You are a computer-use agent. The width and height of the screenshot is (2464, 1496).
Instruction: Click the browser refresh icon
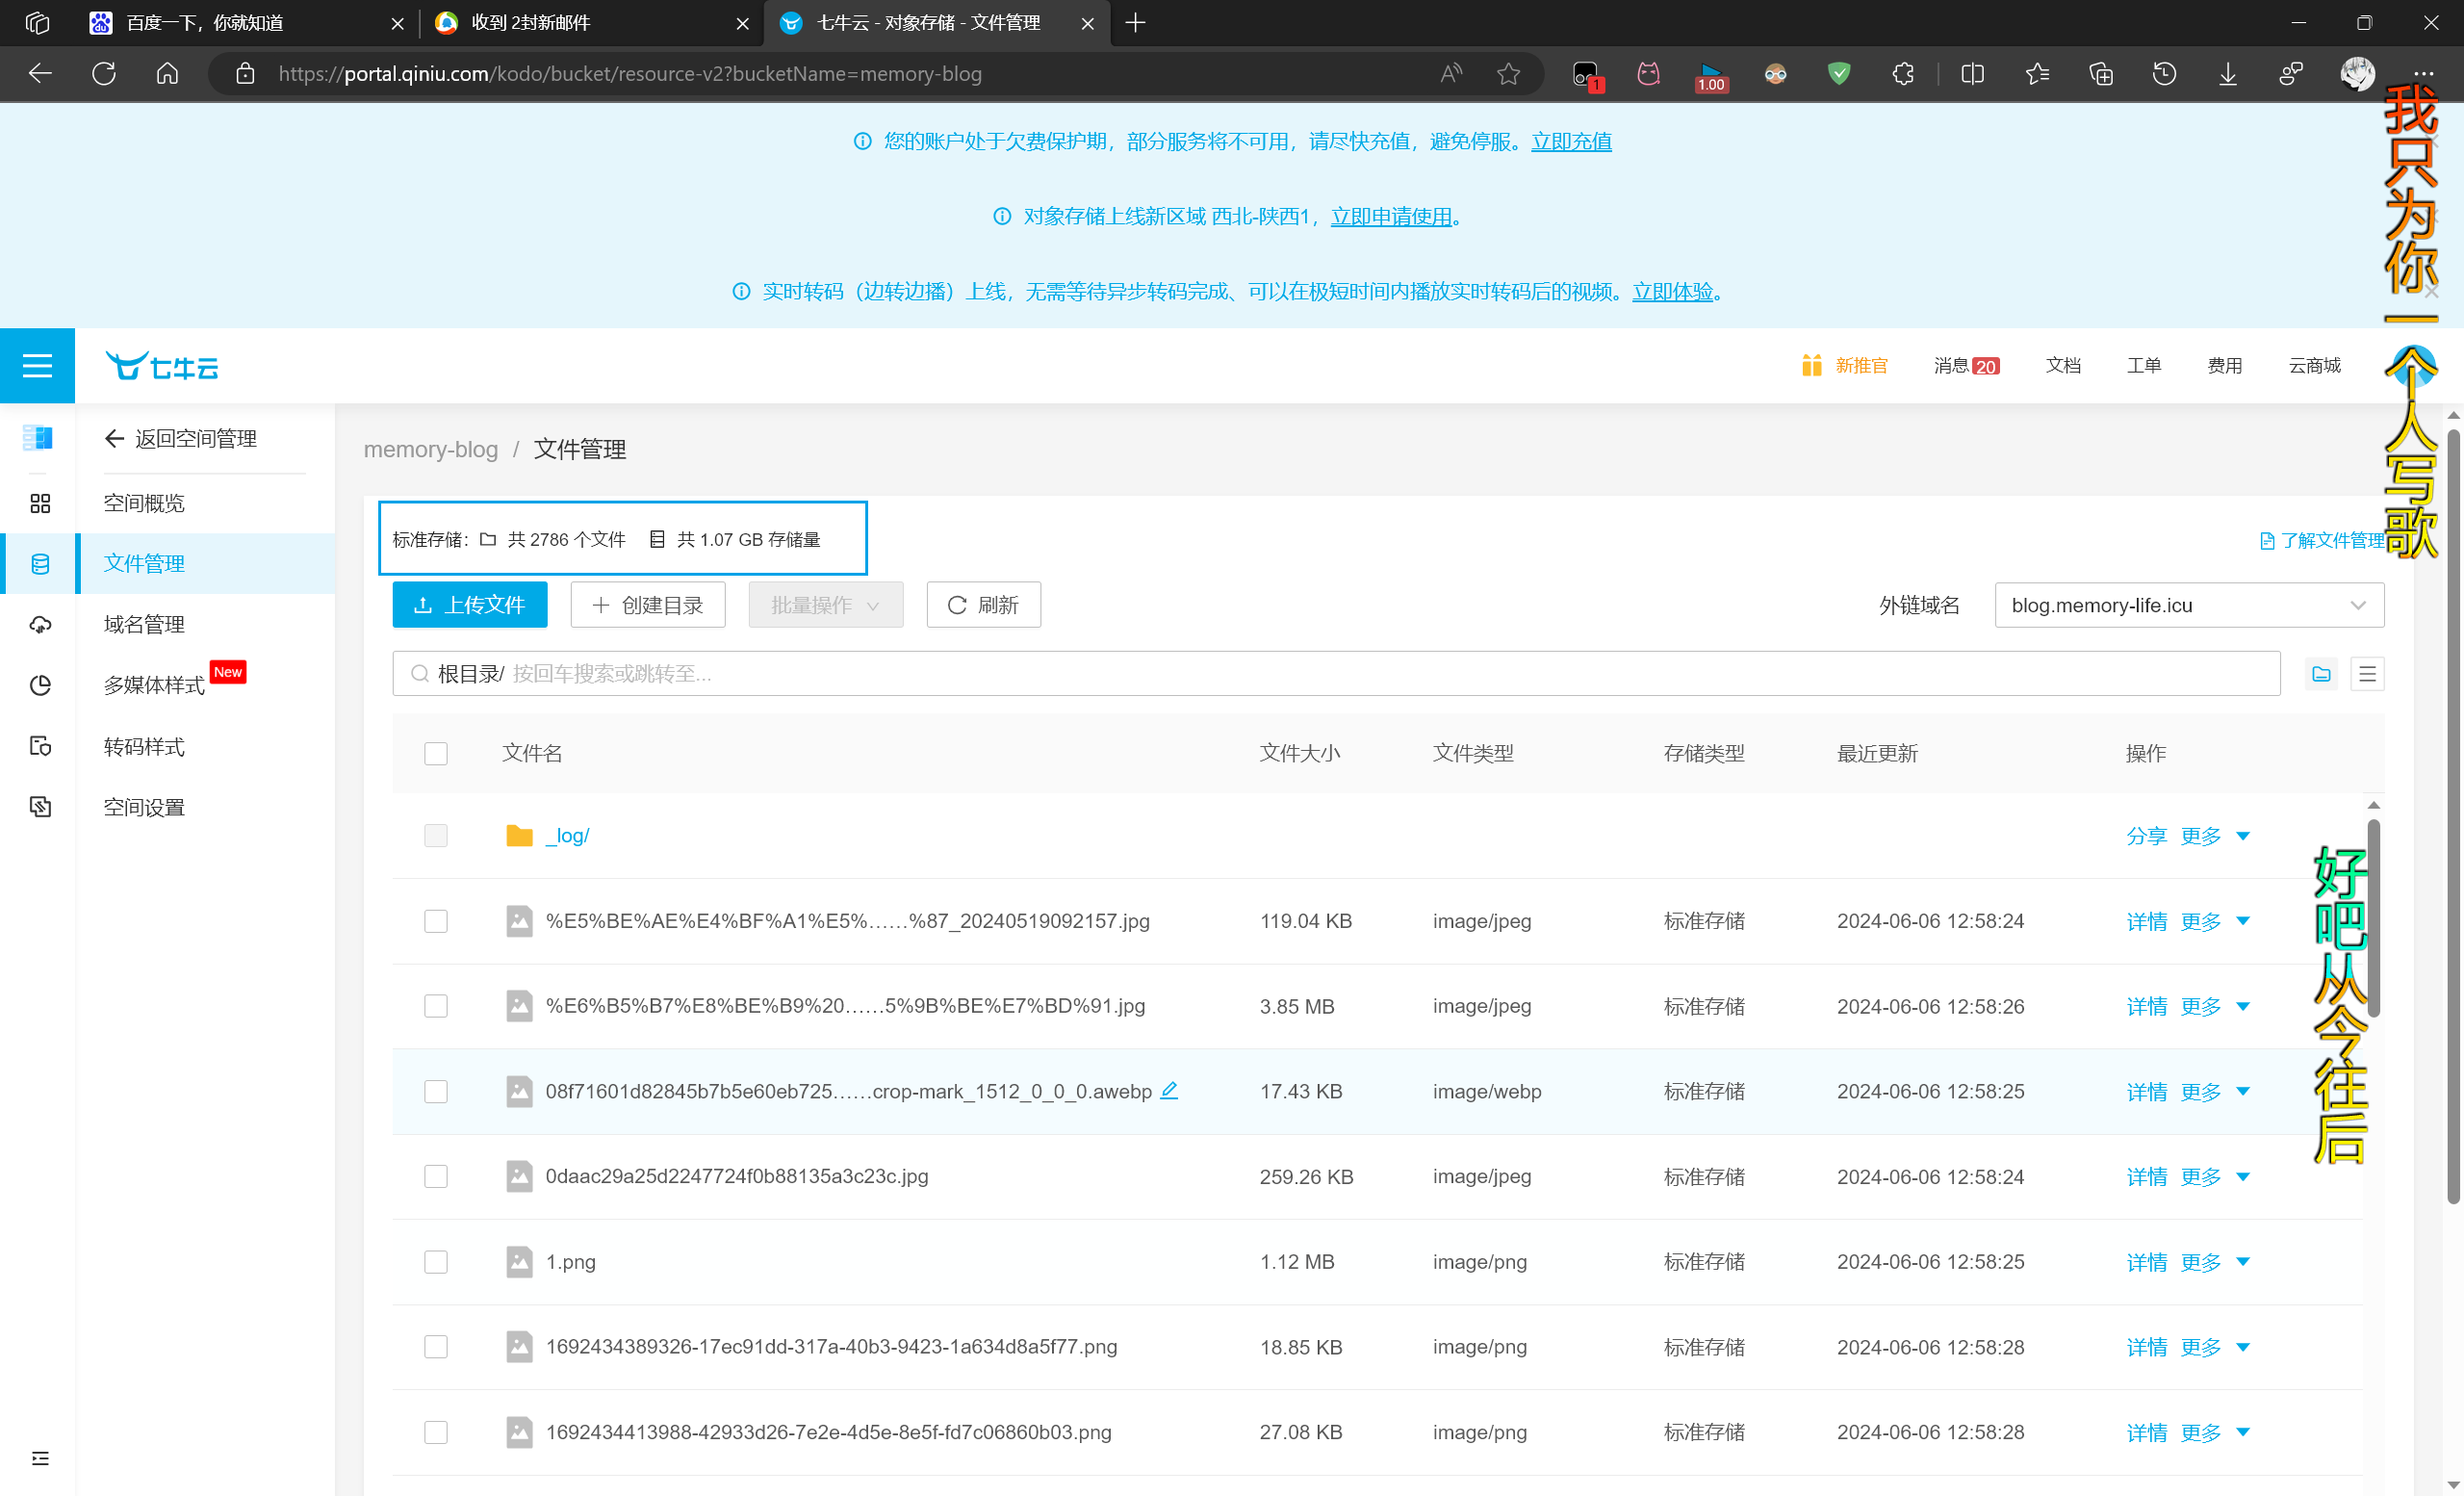104,73
